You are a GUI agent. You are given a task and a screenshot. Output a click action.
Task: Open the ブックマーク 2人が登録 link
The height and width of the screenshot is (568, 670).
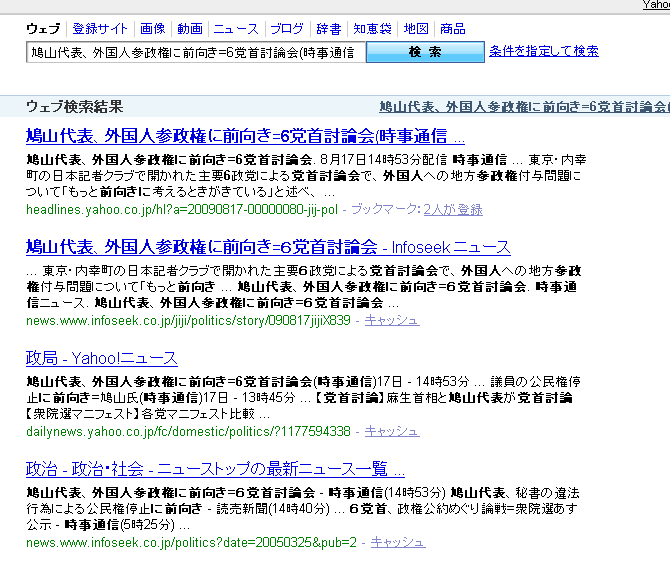[x=453, y=209]
